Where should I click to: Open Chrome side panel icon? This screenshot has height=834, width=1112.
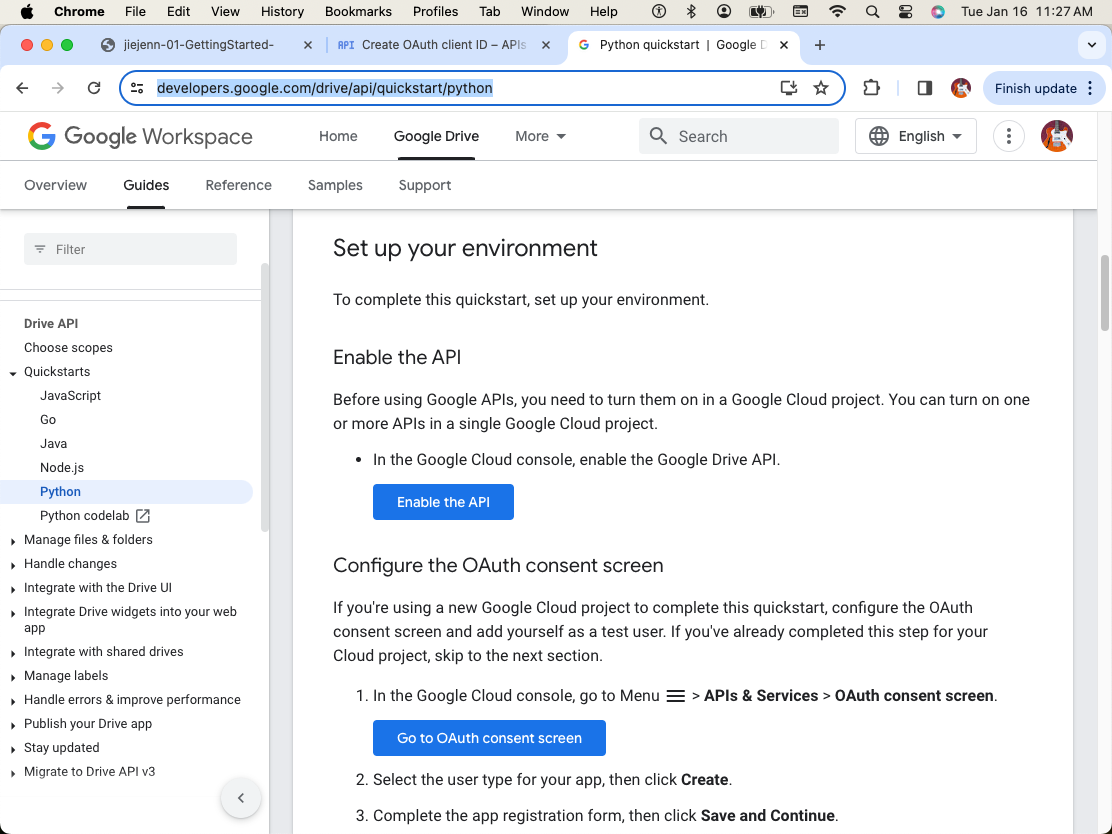[924, 88]
